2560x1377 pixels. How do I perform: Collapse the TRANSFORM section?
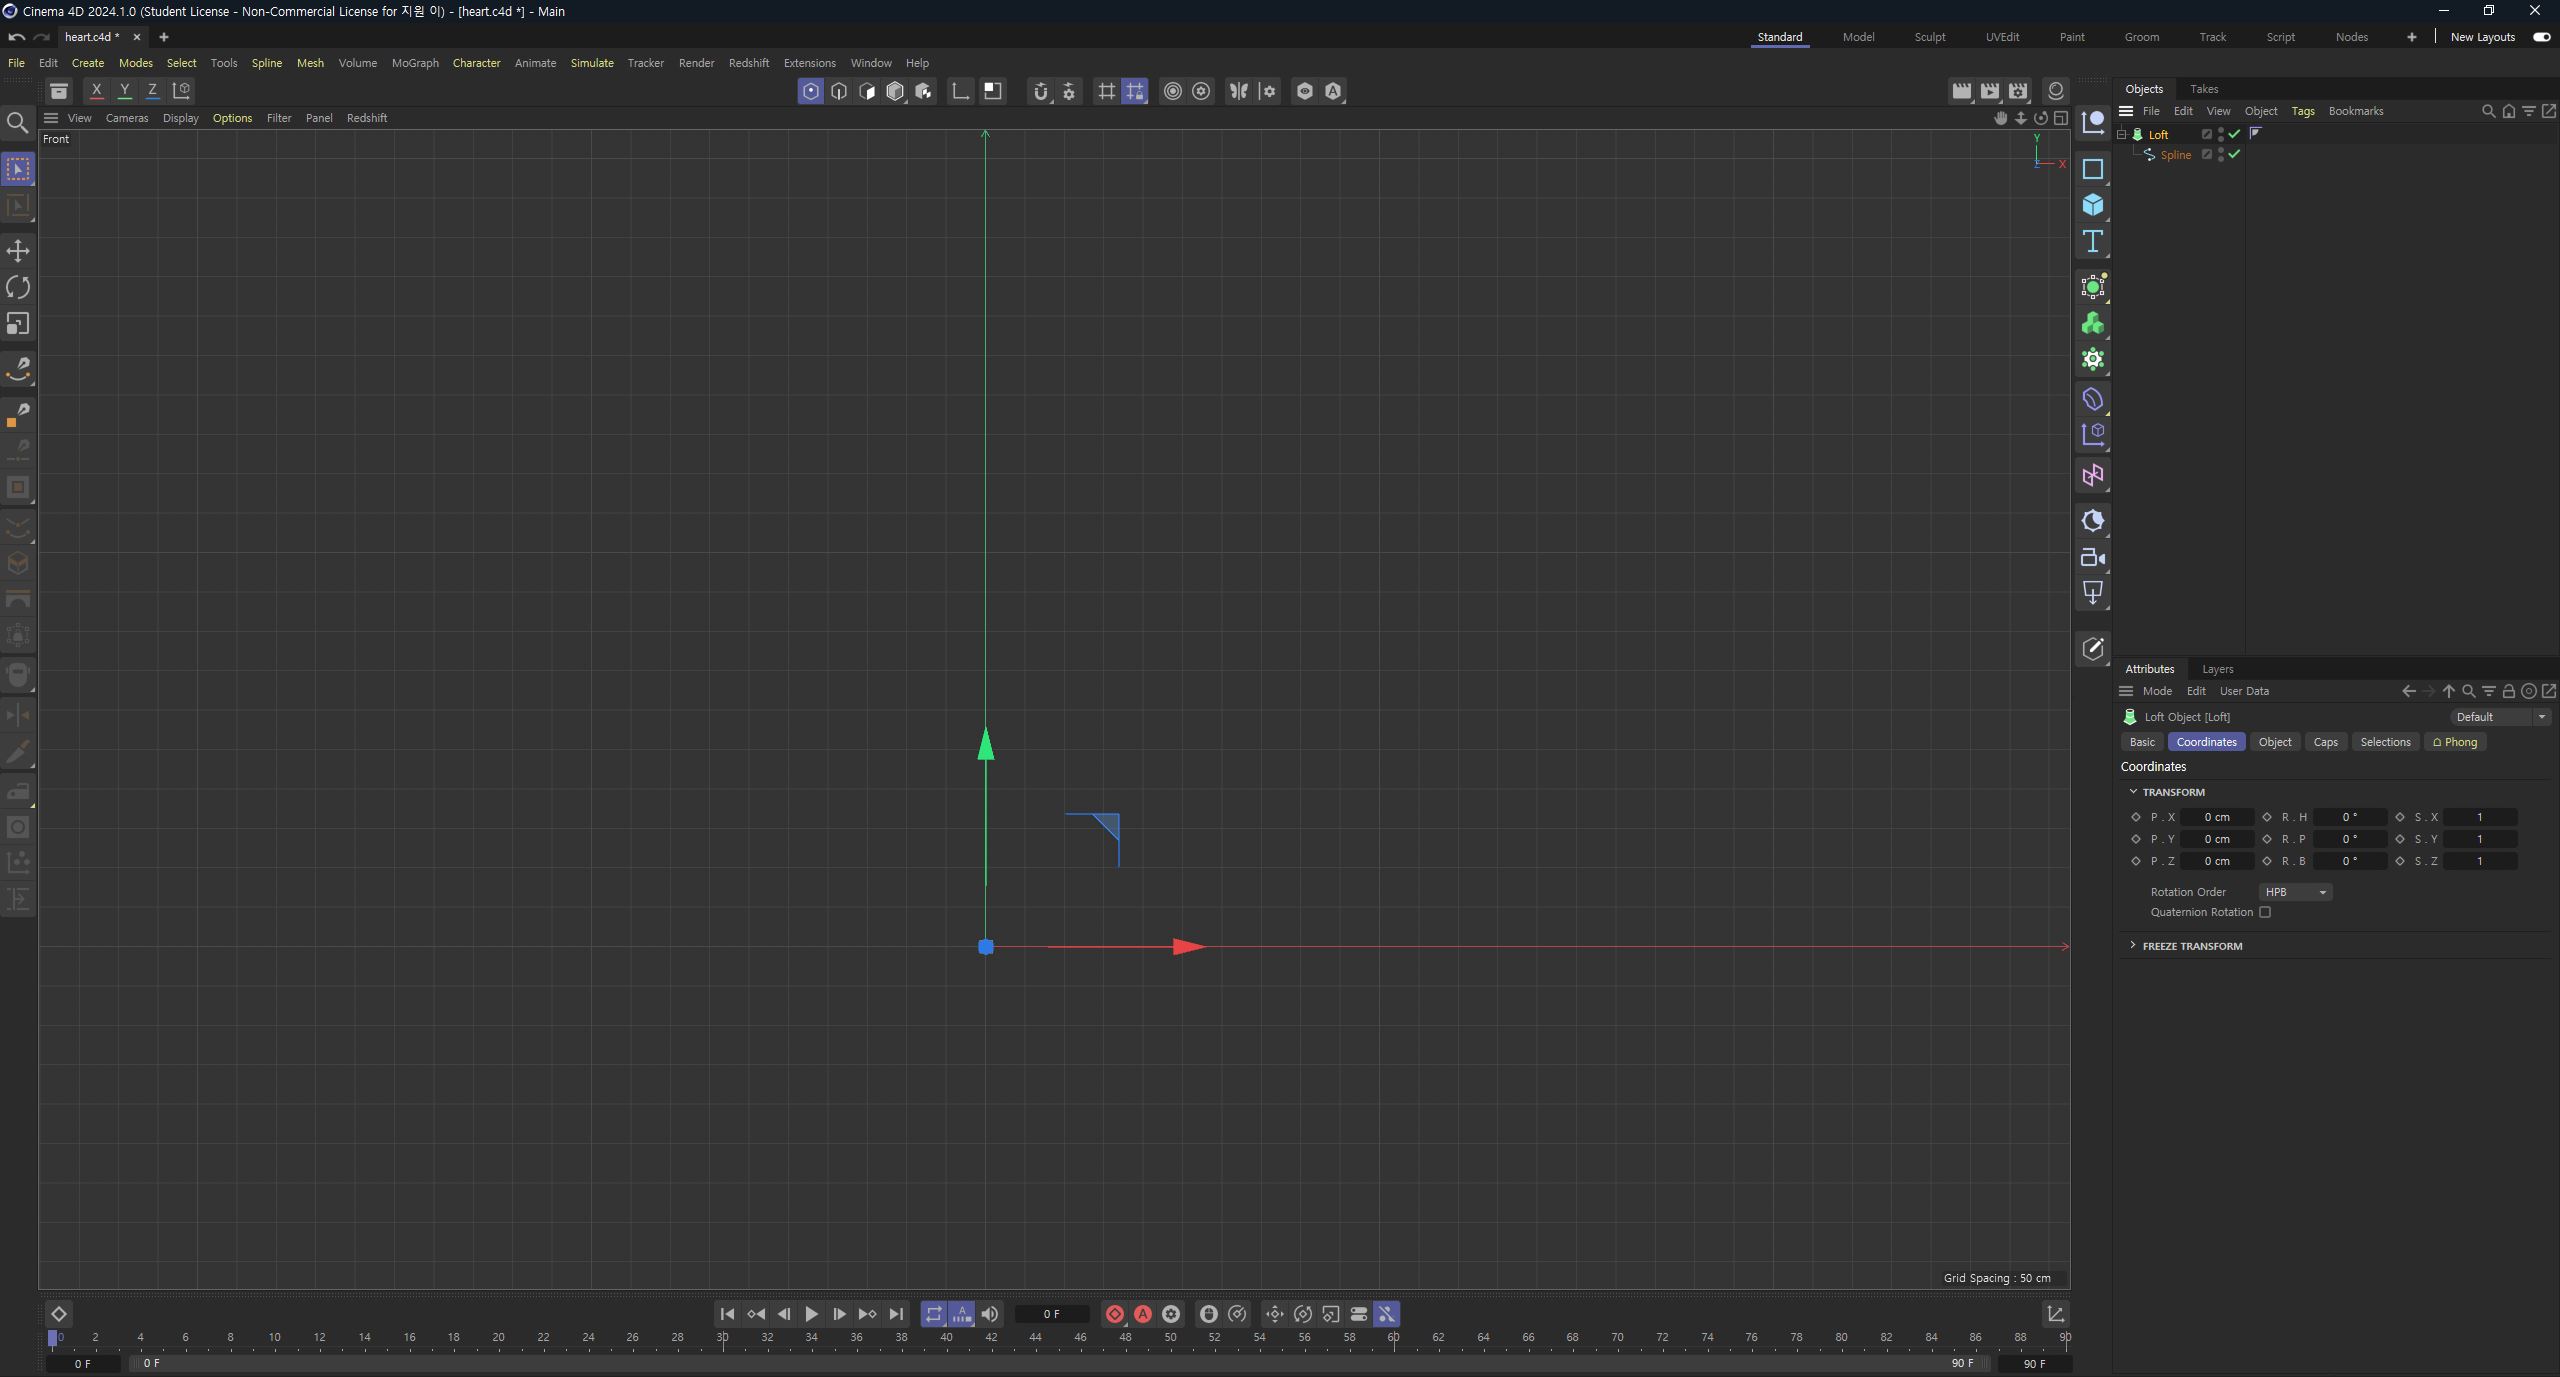click(2133, 791)
